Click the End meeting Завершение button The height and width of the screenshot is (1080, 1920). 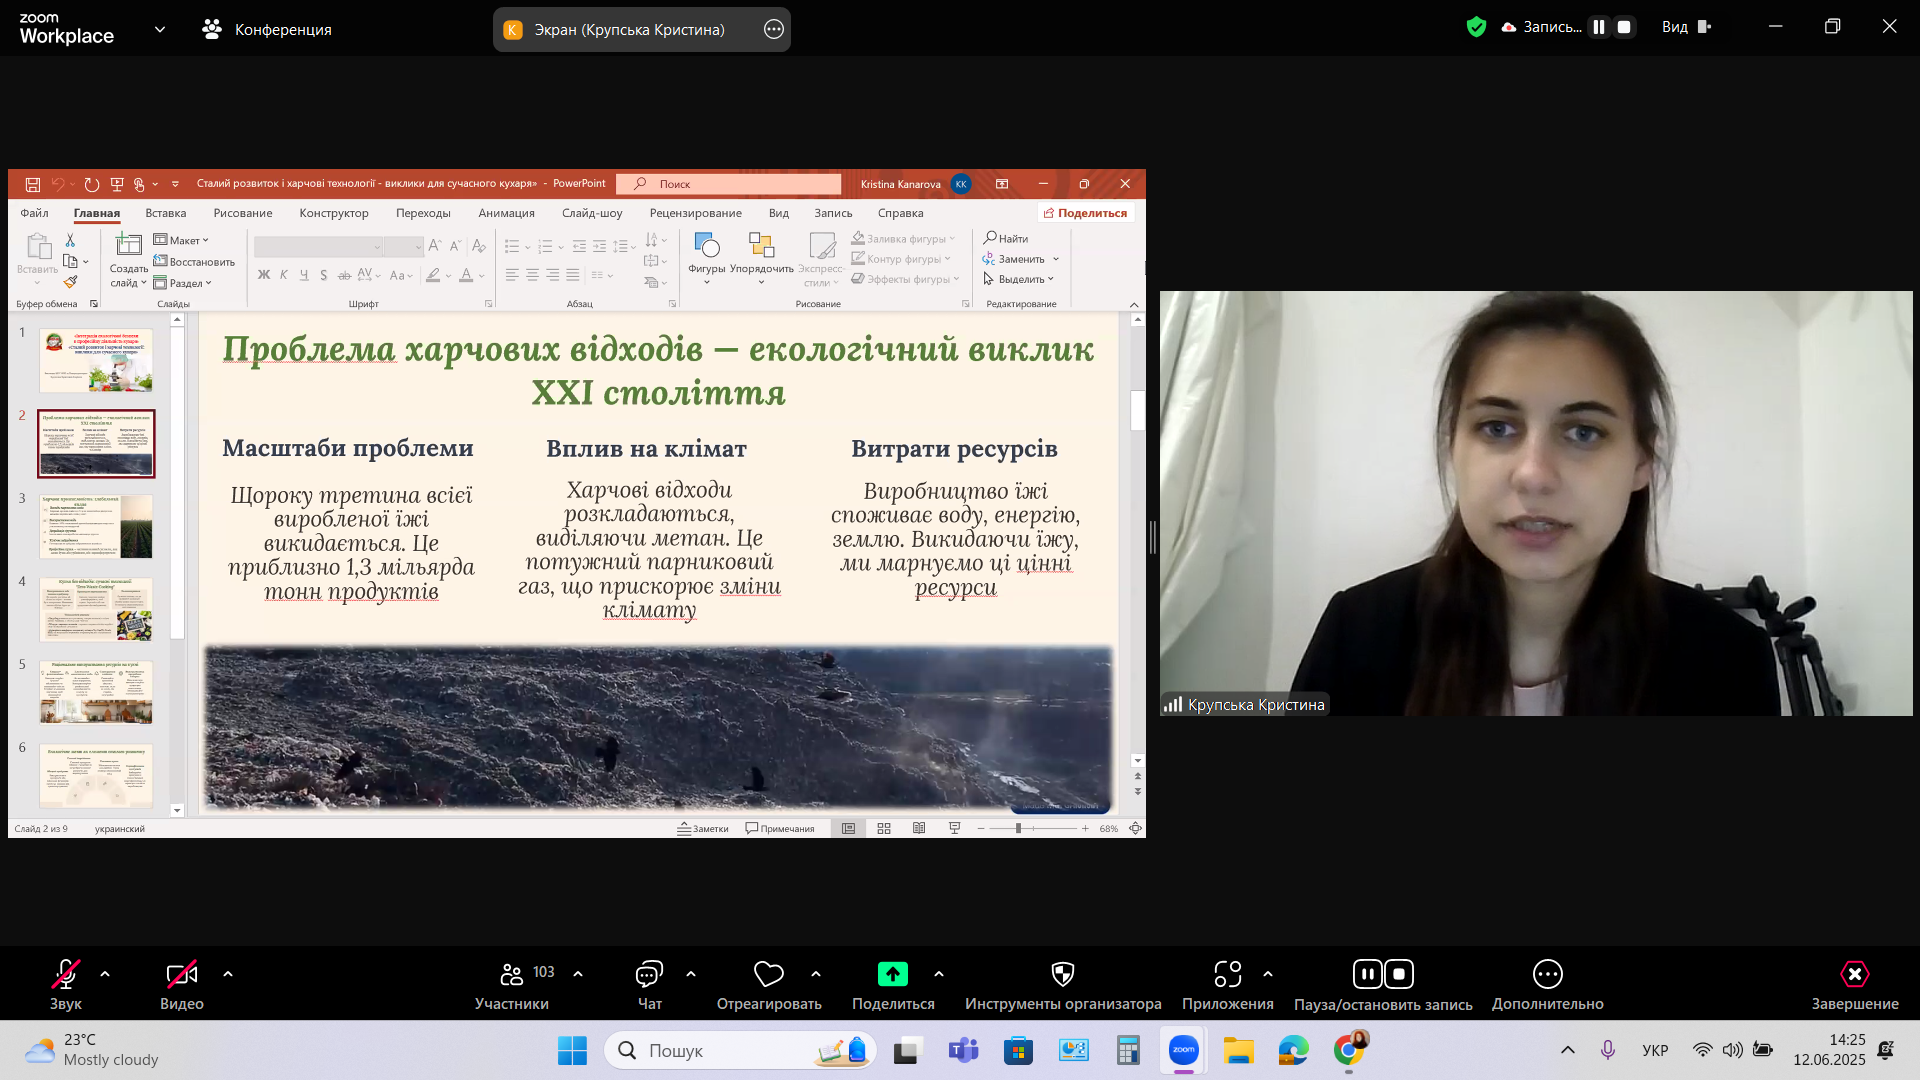click(1854, 974)
